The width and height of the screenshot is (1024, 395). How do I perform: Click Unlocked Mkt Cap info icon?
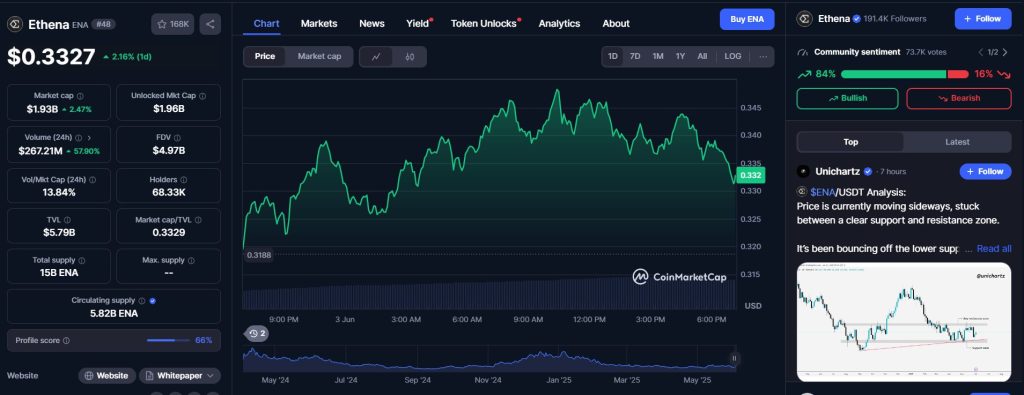202,96
